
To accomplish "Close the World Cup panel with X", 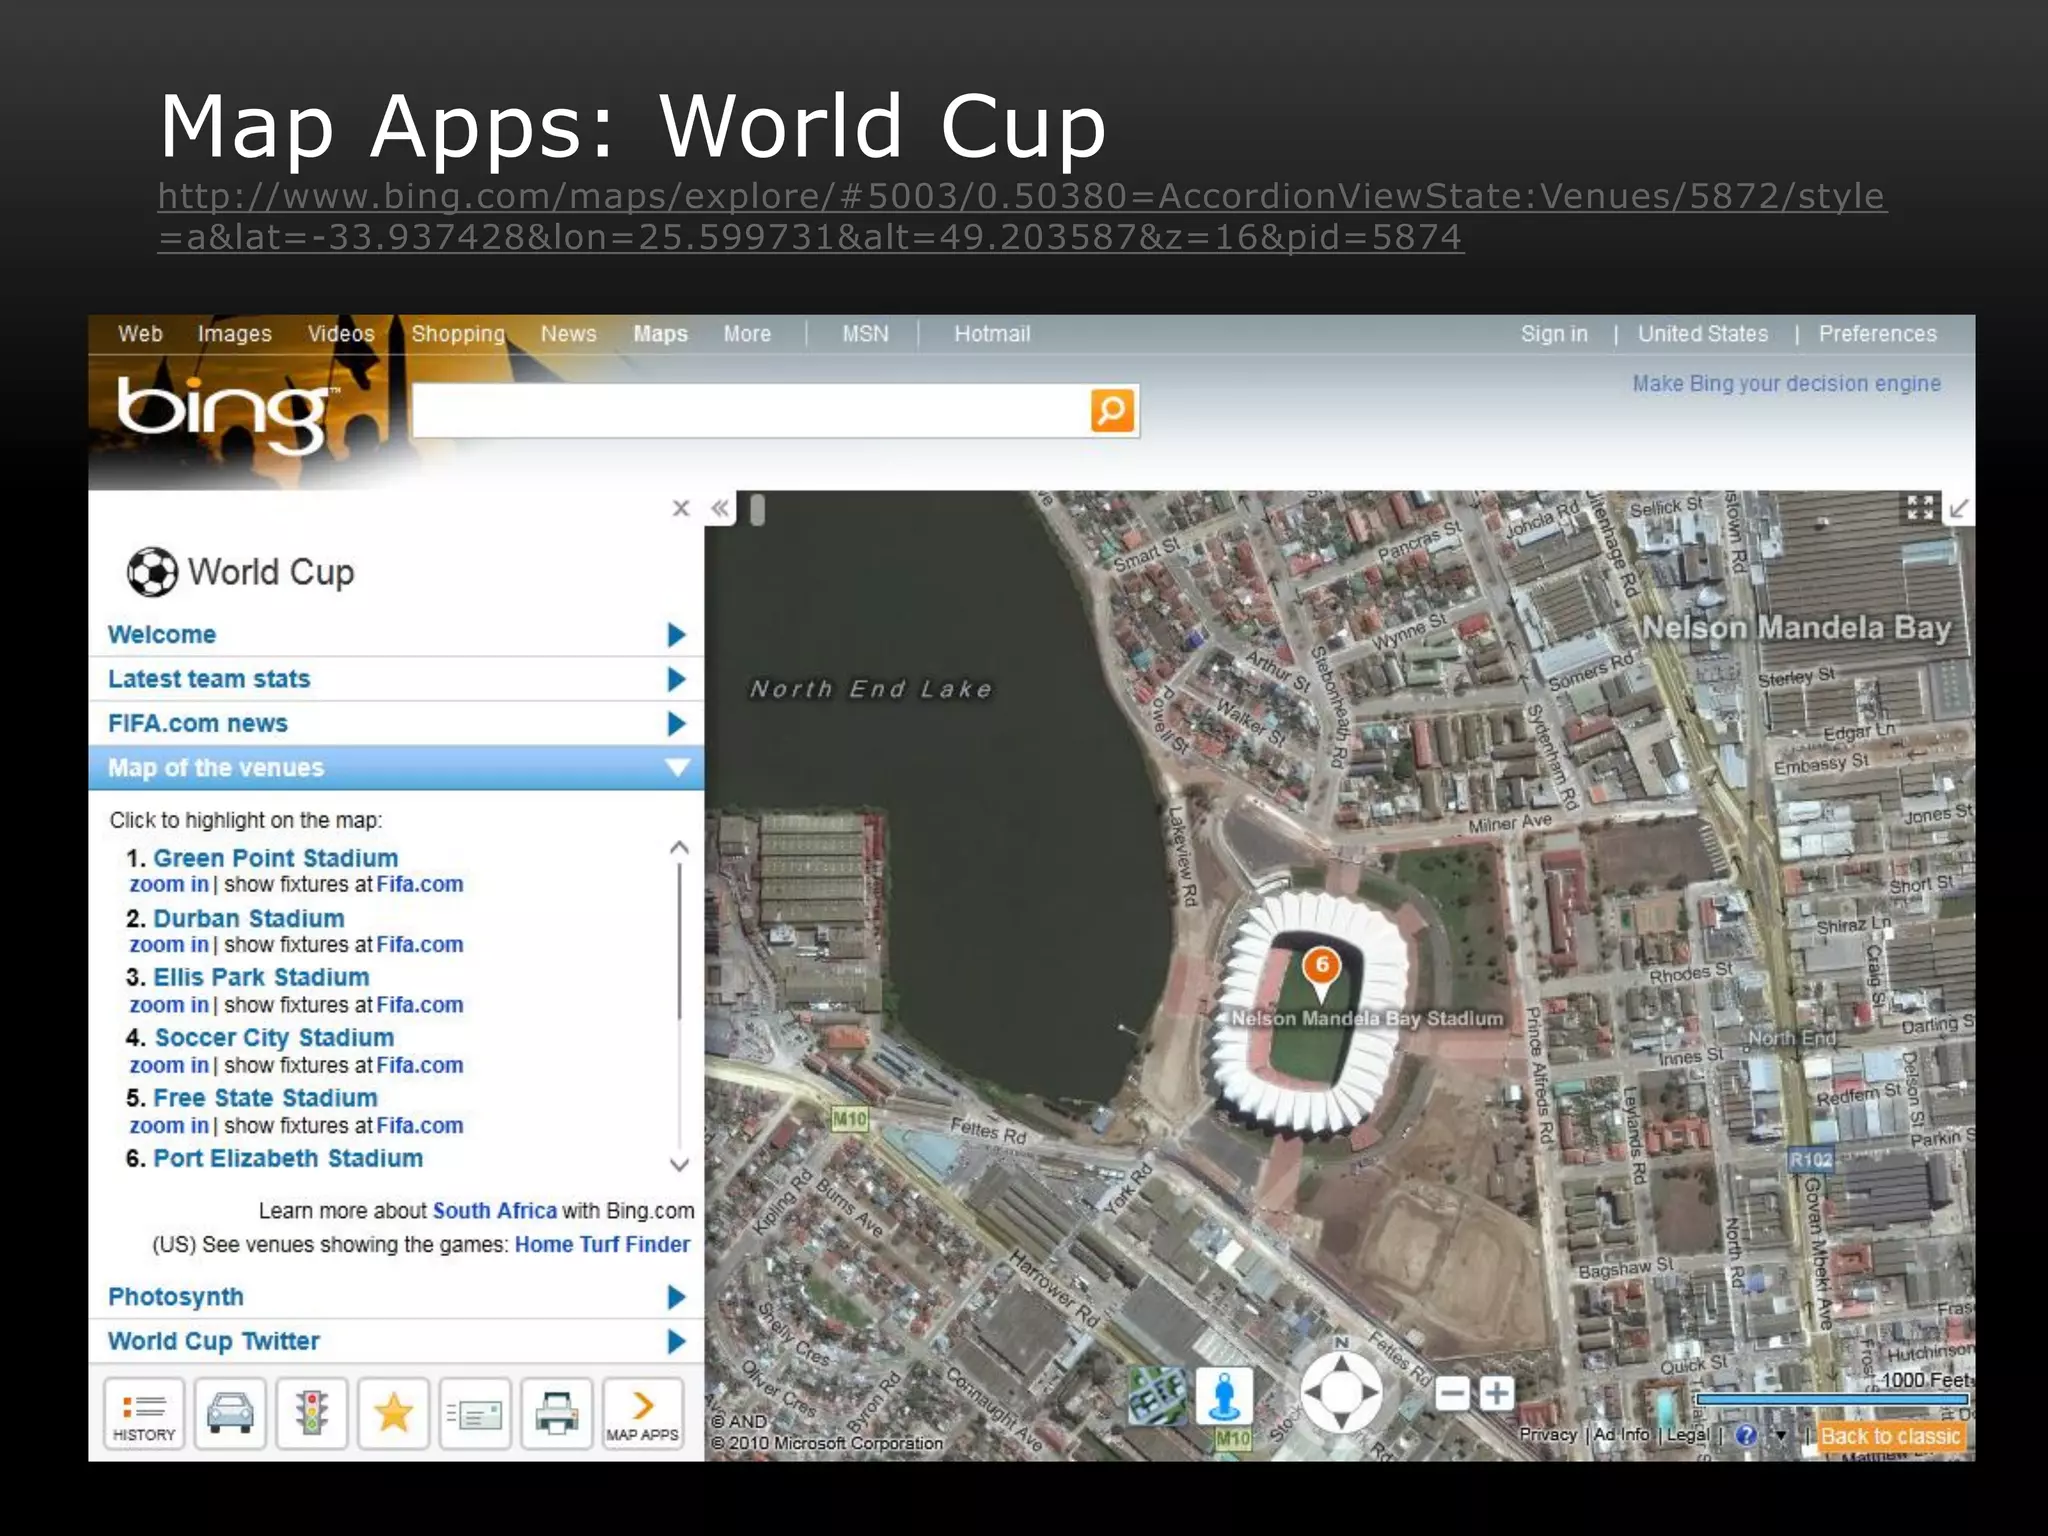I will click(x=681, y=508).
